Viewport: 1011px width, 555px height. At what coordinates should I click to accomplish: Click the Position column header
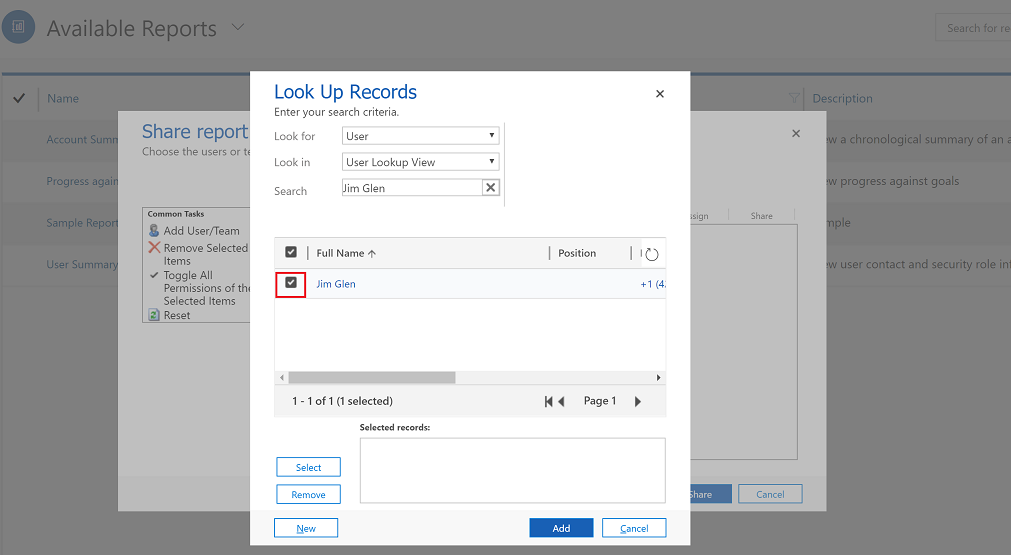tap(577, 253)
